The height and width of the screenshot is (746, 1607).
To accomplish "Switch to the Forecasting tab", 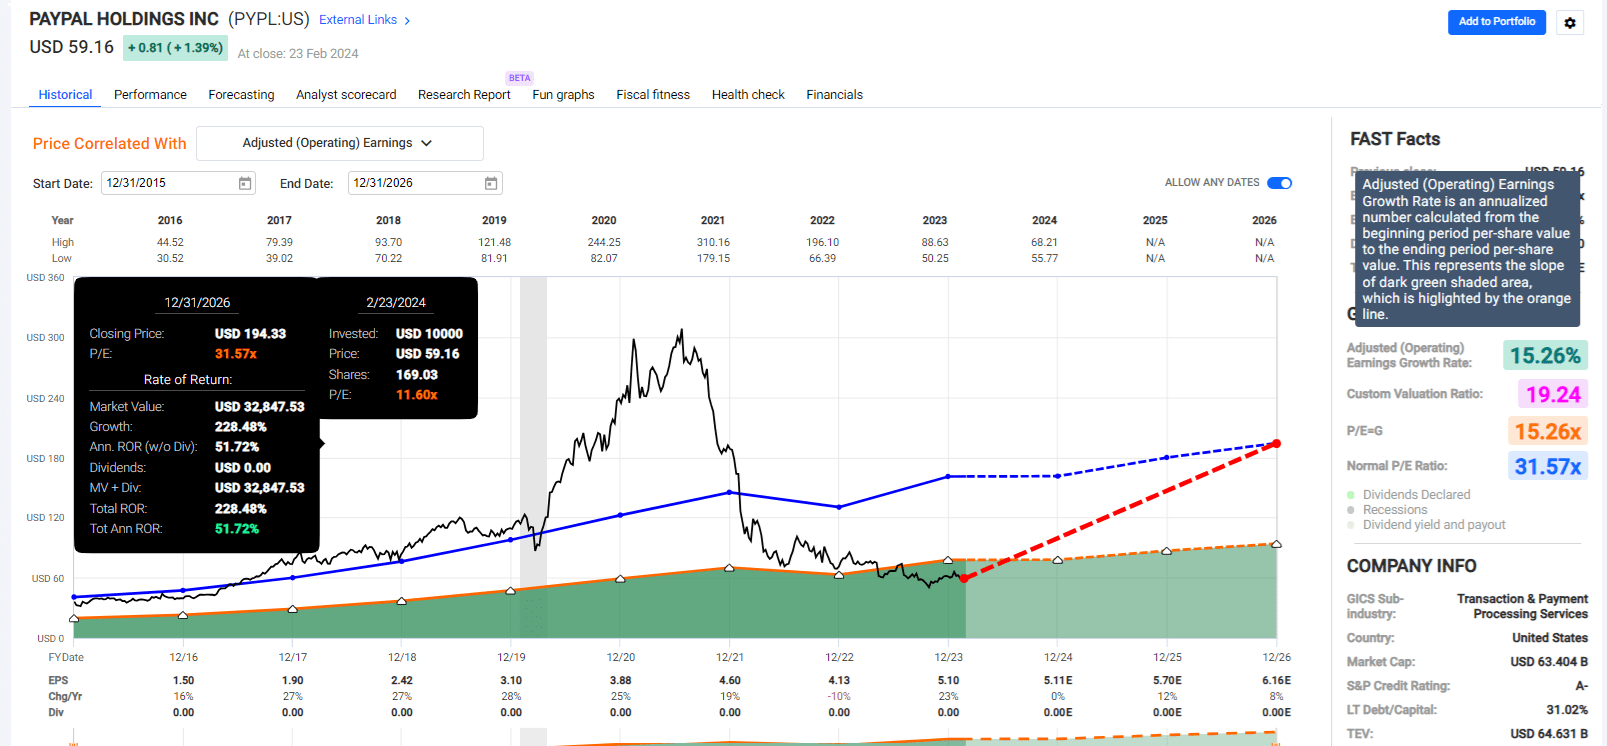I will point(241,95).
